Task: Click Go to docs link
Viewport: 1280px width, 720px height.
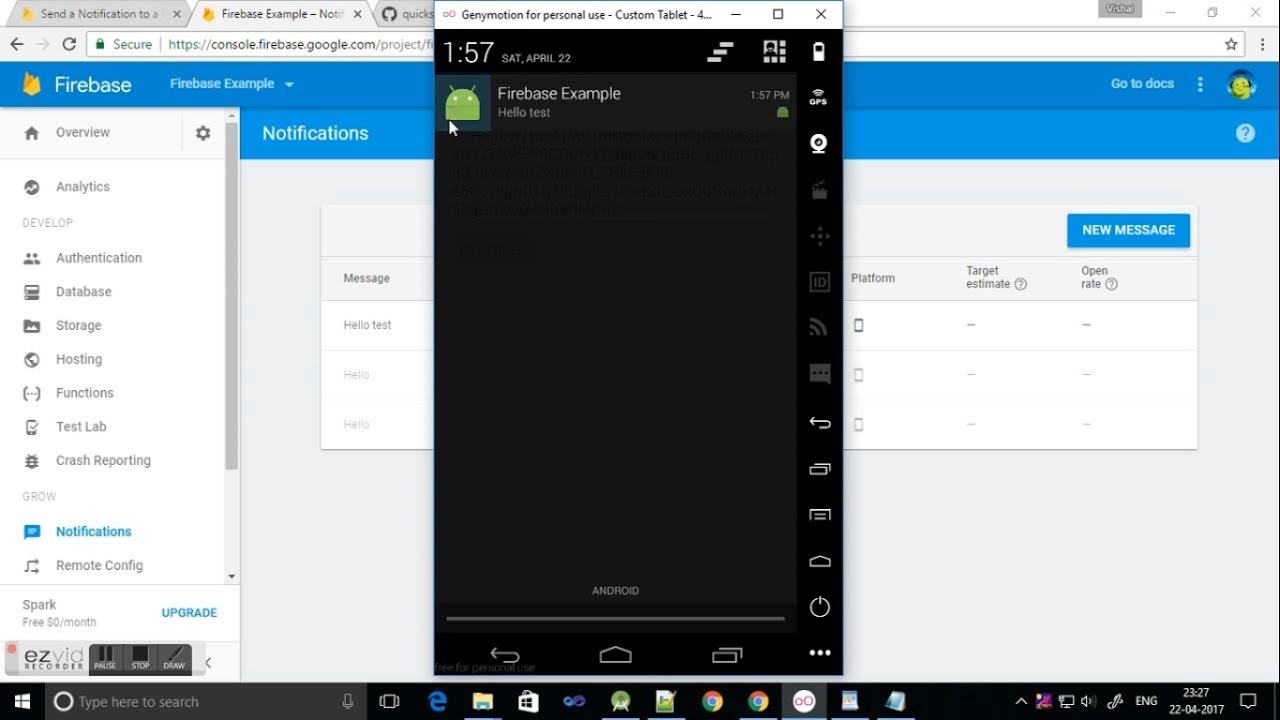Action: 1142,84
